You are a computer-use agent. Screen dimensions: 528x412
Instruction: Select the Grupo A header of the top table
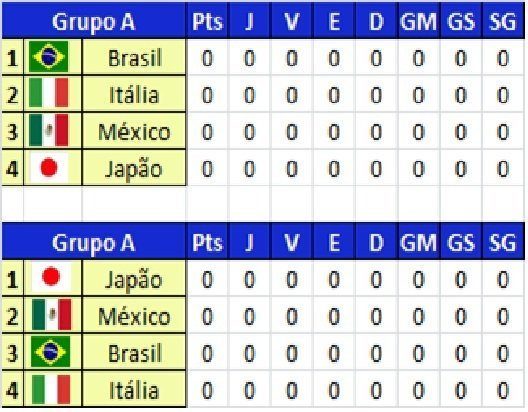click(x=94, y=21)
